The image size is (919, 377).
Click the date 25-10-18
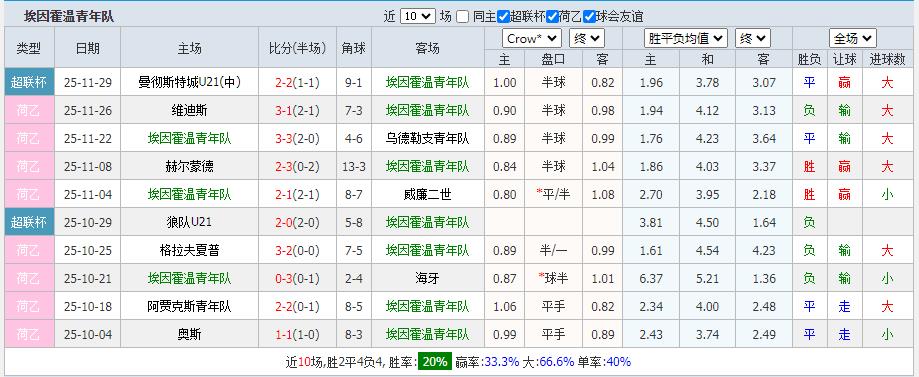87,306
